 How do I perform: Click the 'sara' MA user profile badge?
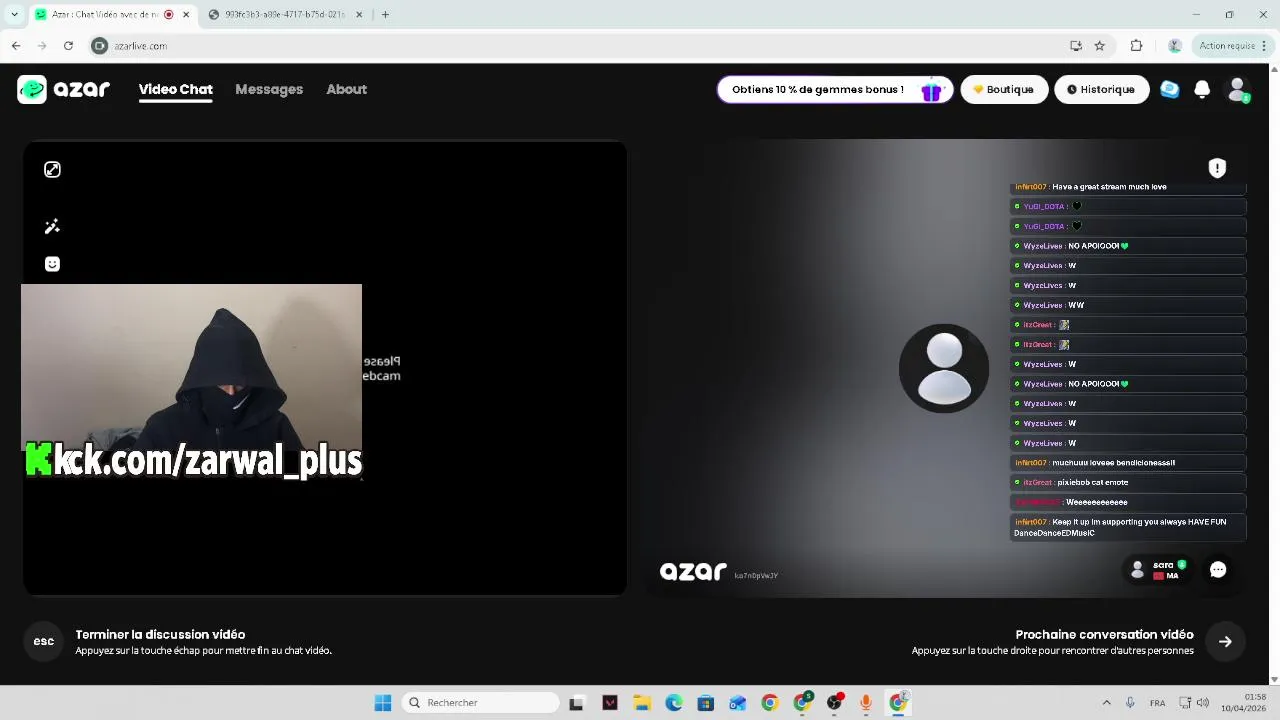(x=1159, y=570)
